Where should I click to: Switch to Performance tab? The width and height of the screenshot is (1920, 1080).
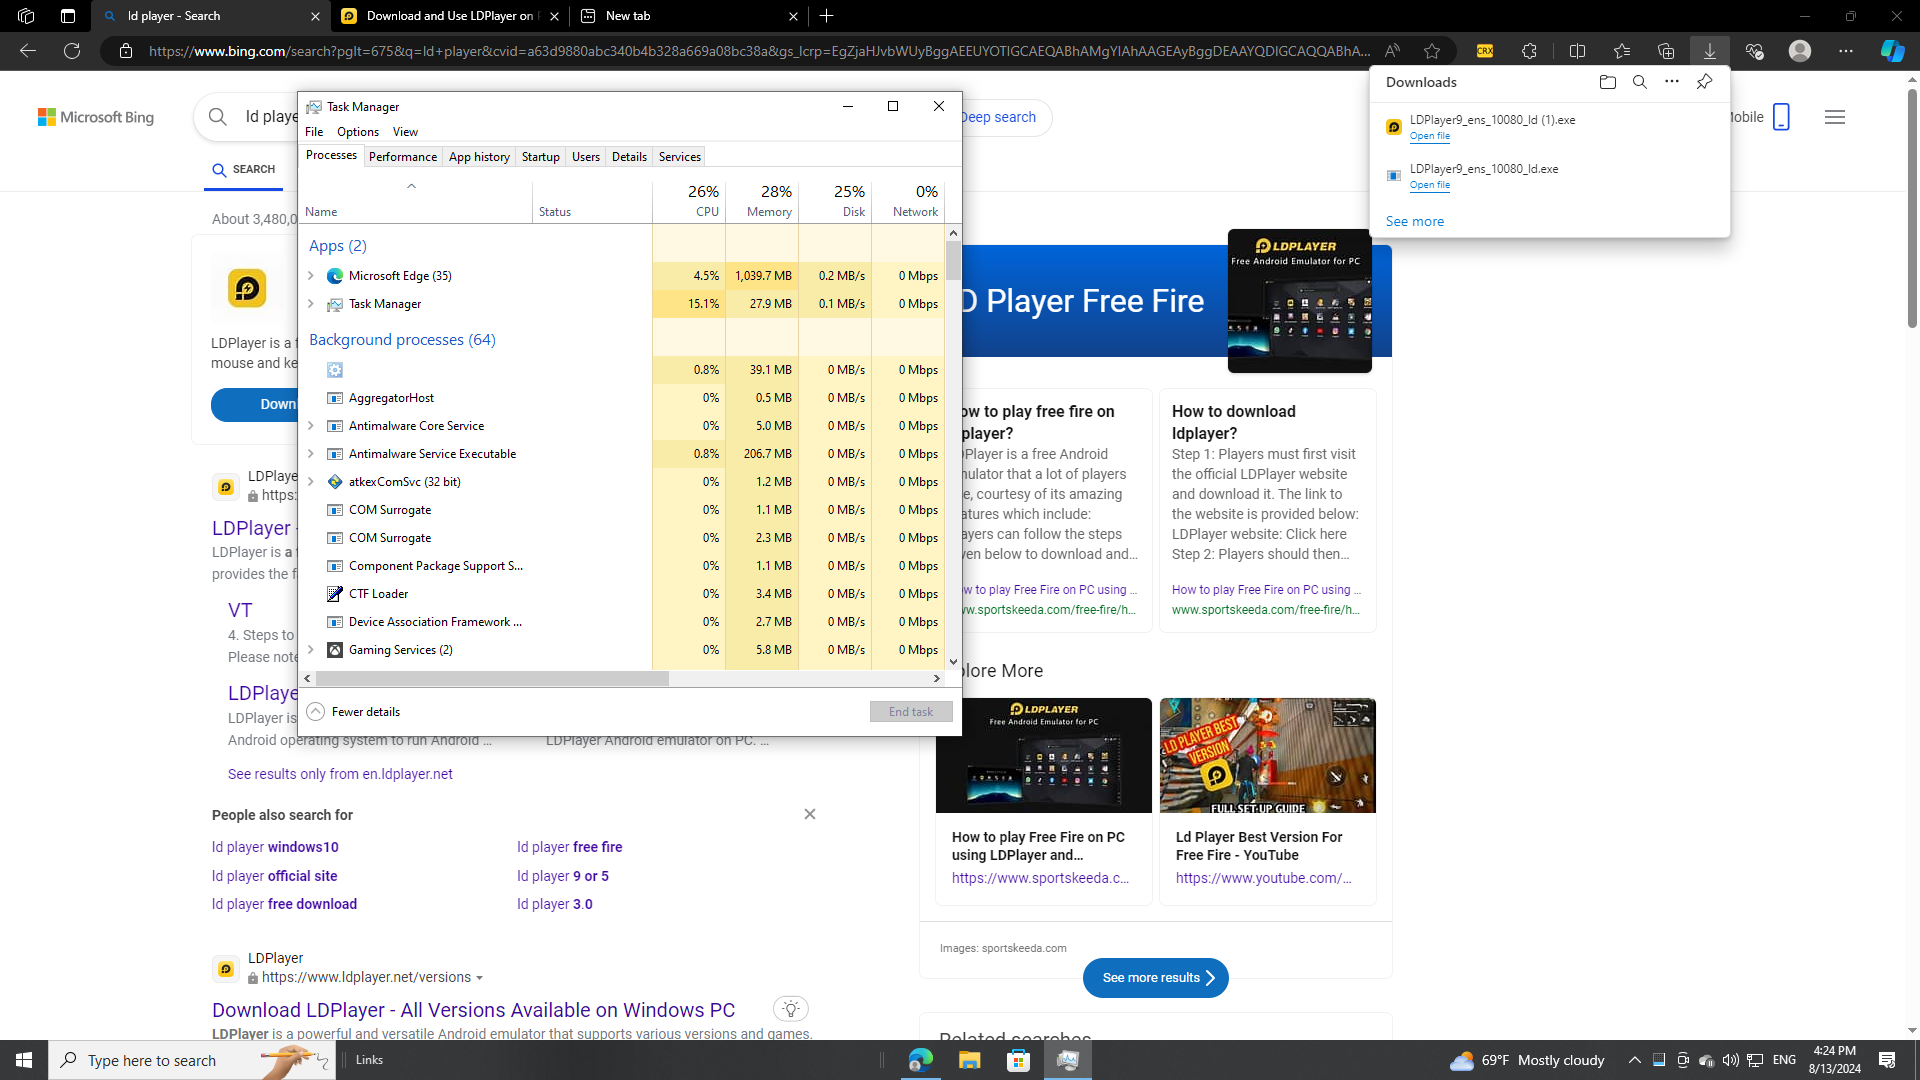[402, 157]
